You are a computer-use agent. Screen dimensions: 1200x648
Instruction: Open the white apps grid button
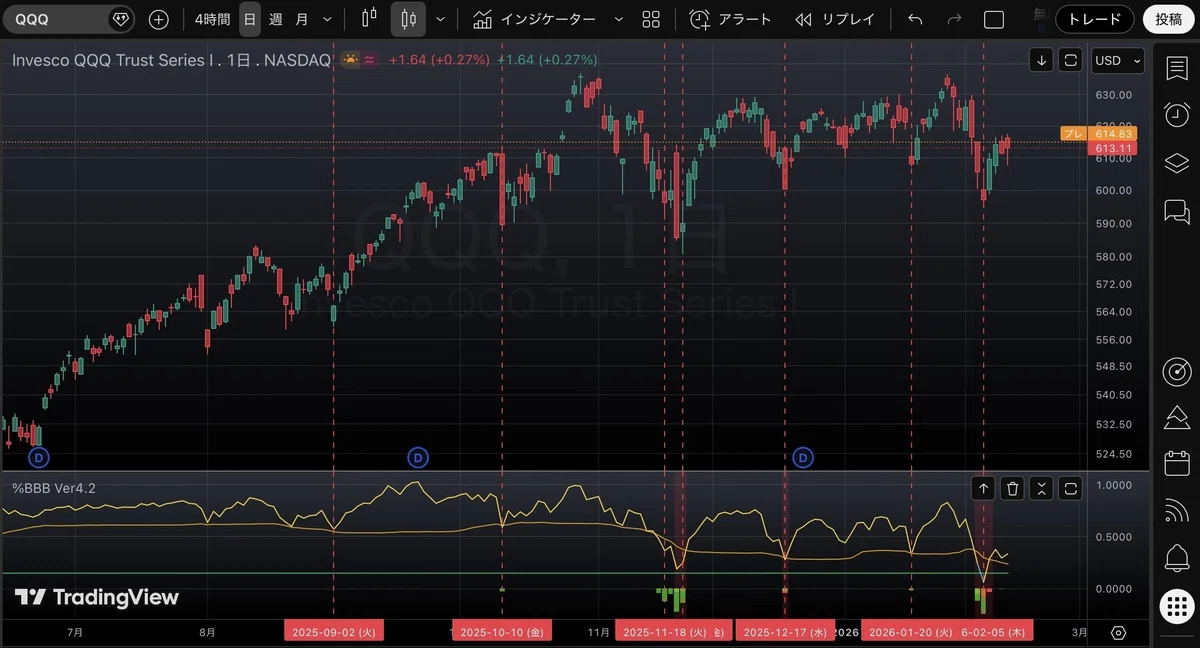pos(1177,606)
